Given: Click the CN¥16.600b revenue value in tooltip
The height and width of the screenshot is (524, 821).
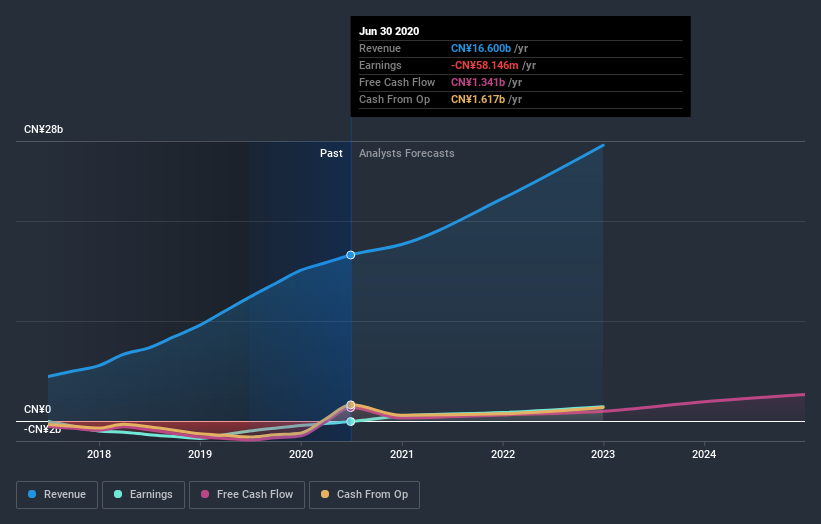Looking at the screenshot, I should (481, 49).
